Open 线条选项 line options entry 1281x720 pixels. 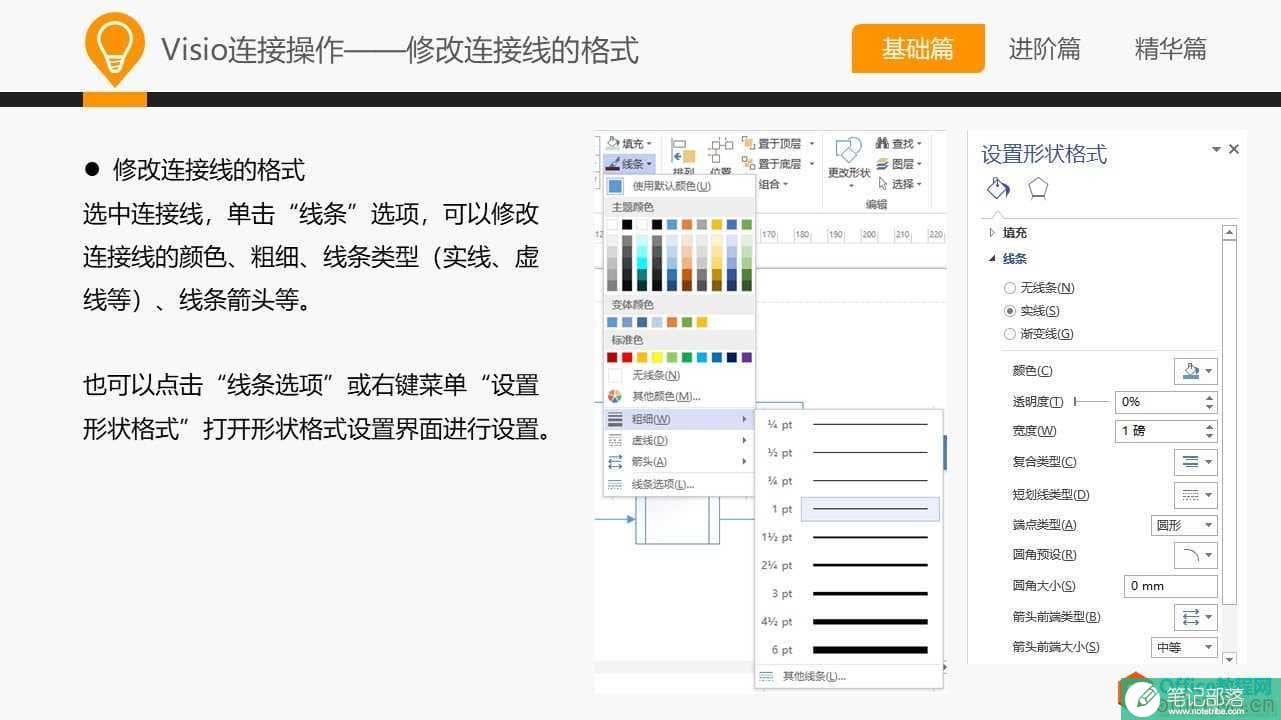(x=678, y=484)
